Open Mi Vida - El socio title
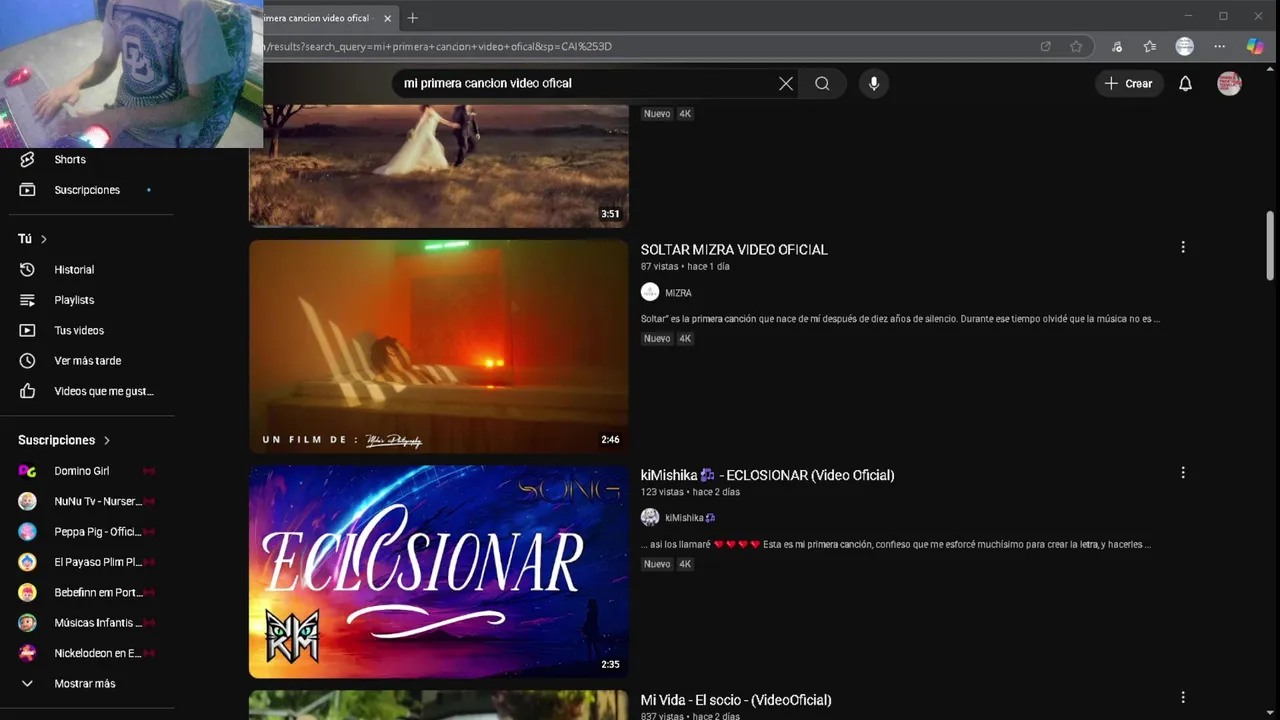 pos(736,700)
